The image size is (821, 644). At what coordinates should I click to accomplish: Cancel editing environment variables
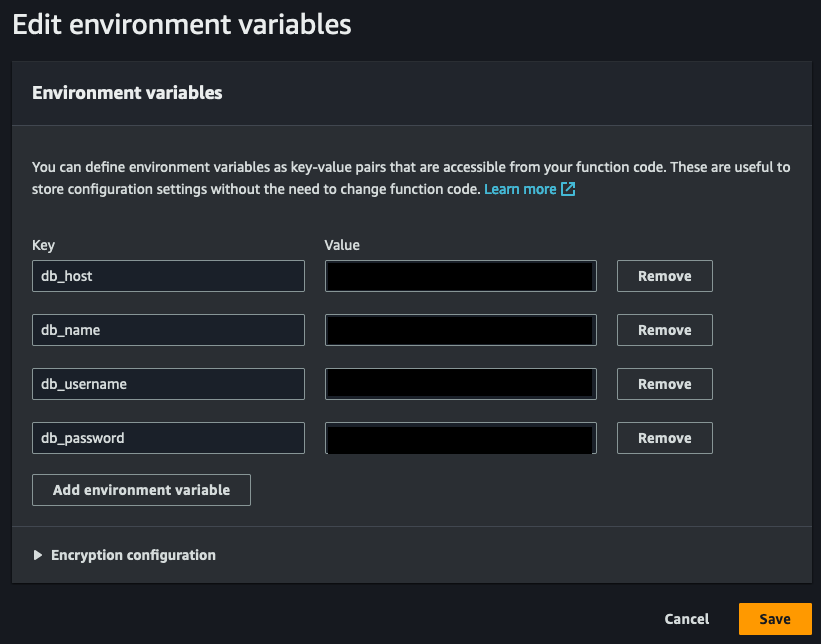686,618
